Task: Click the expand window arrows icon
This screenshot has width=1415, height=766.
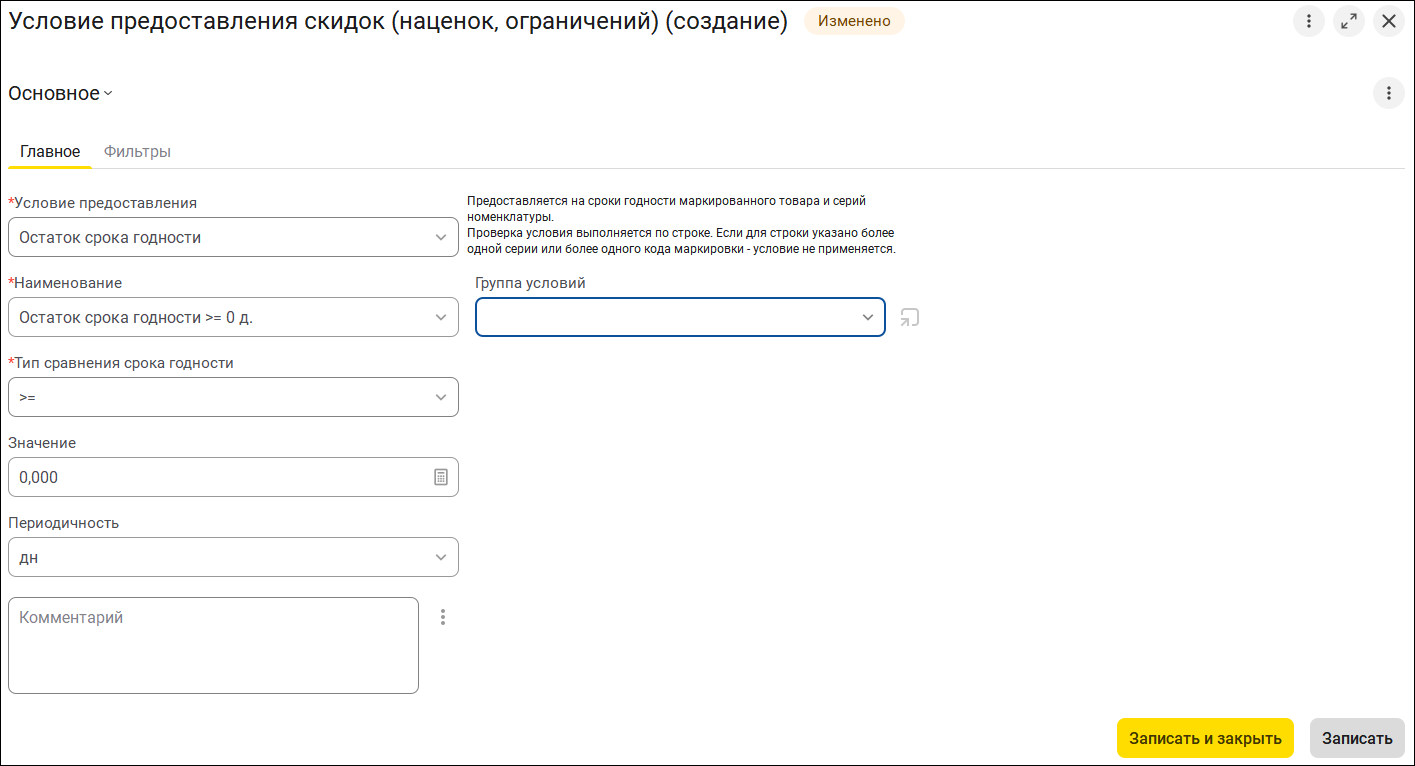Action: (1349, 21)
